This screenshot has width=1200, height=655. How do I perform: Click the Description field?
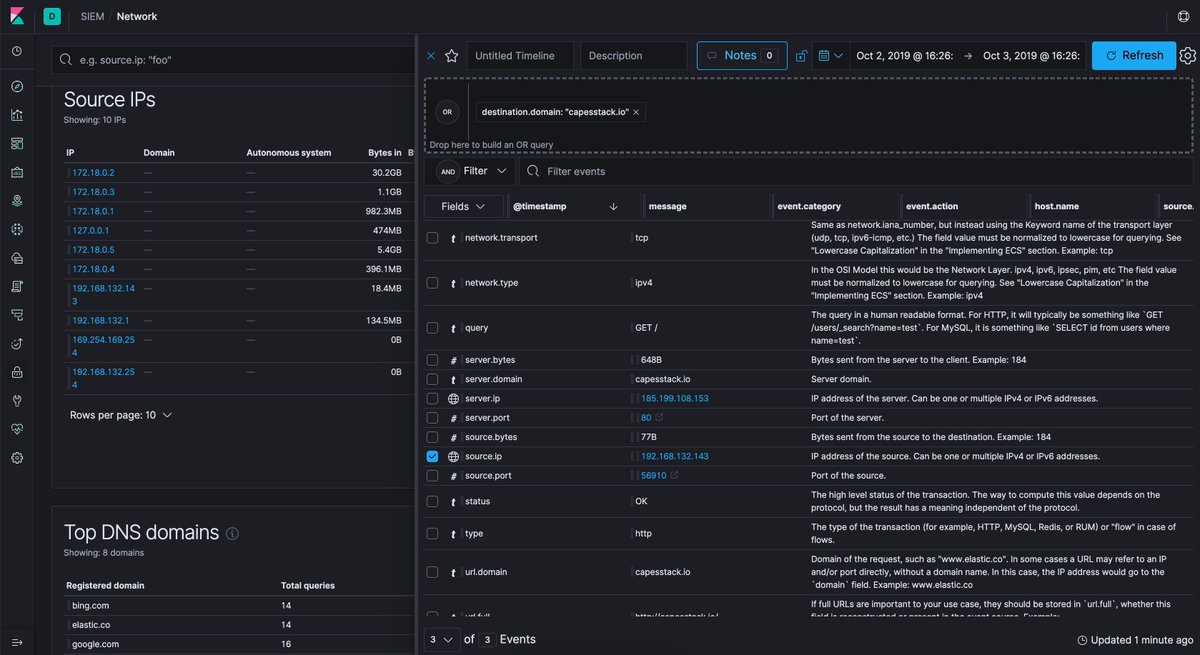coord(634,56)
